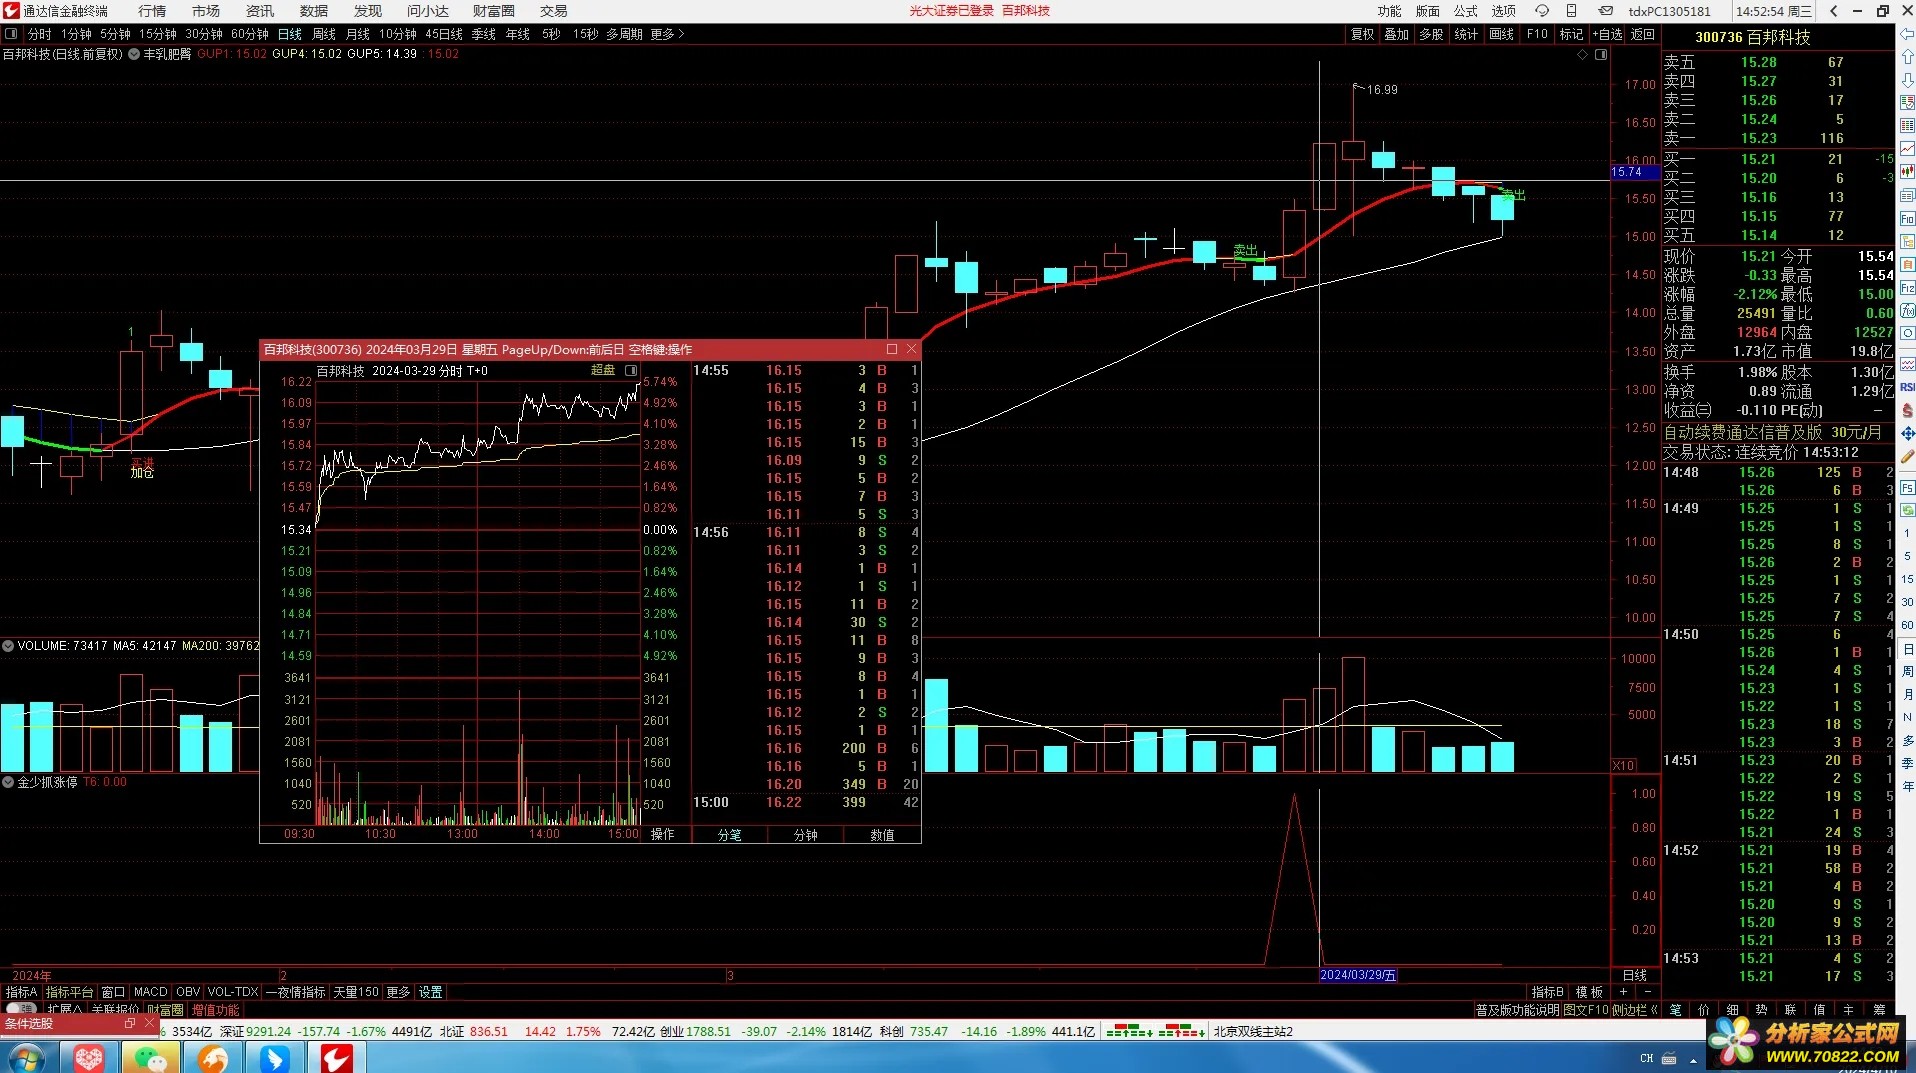
Task: Open the mobile phone icon in title bar
Action: click(1571, 11)
